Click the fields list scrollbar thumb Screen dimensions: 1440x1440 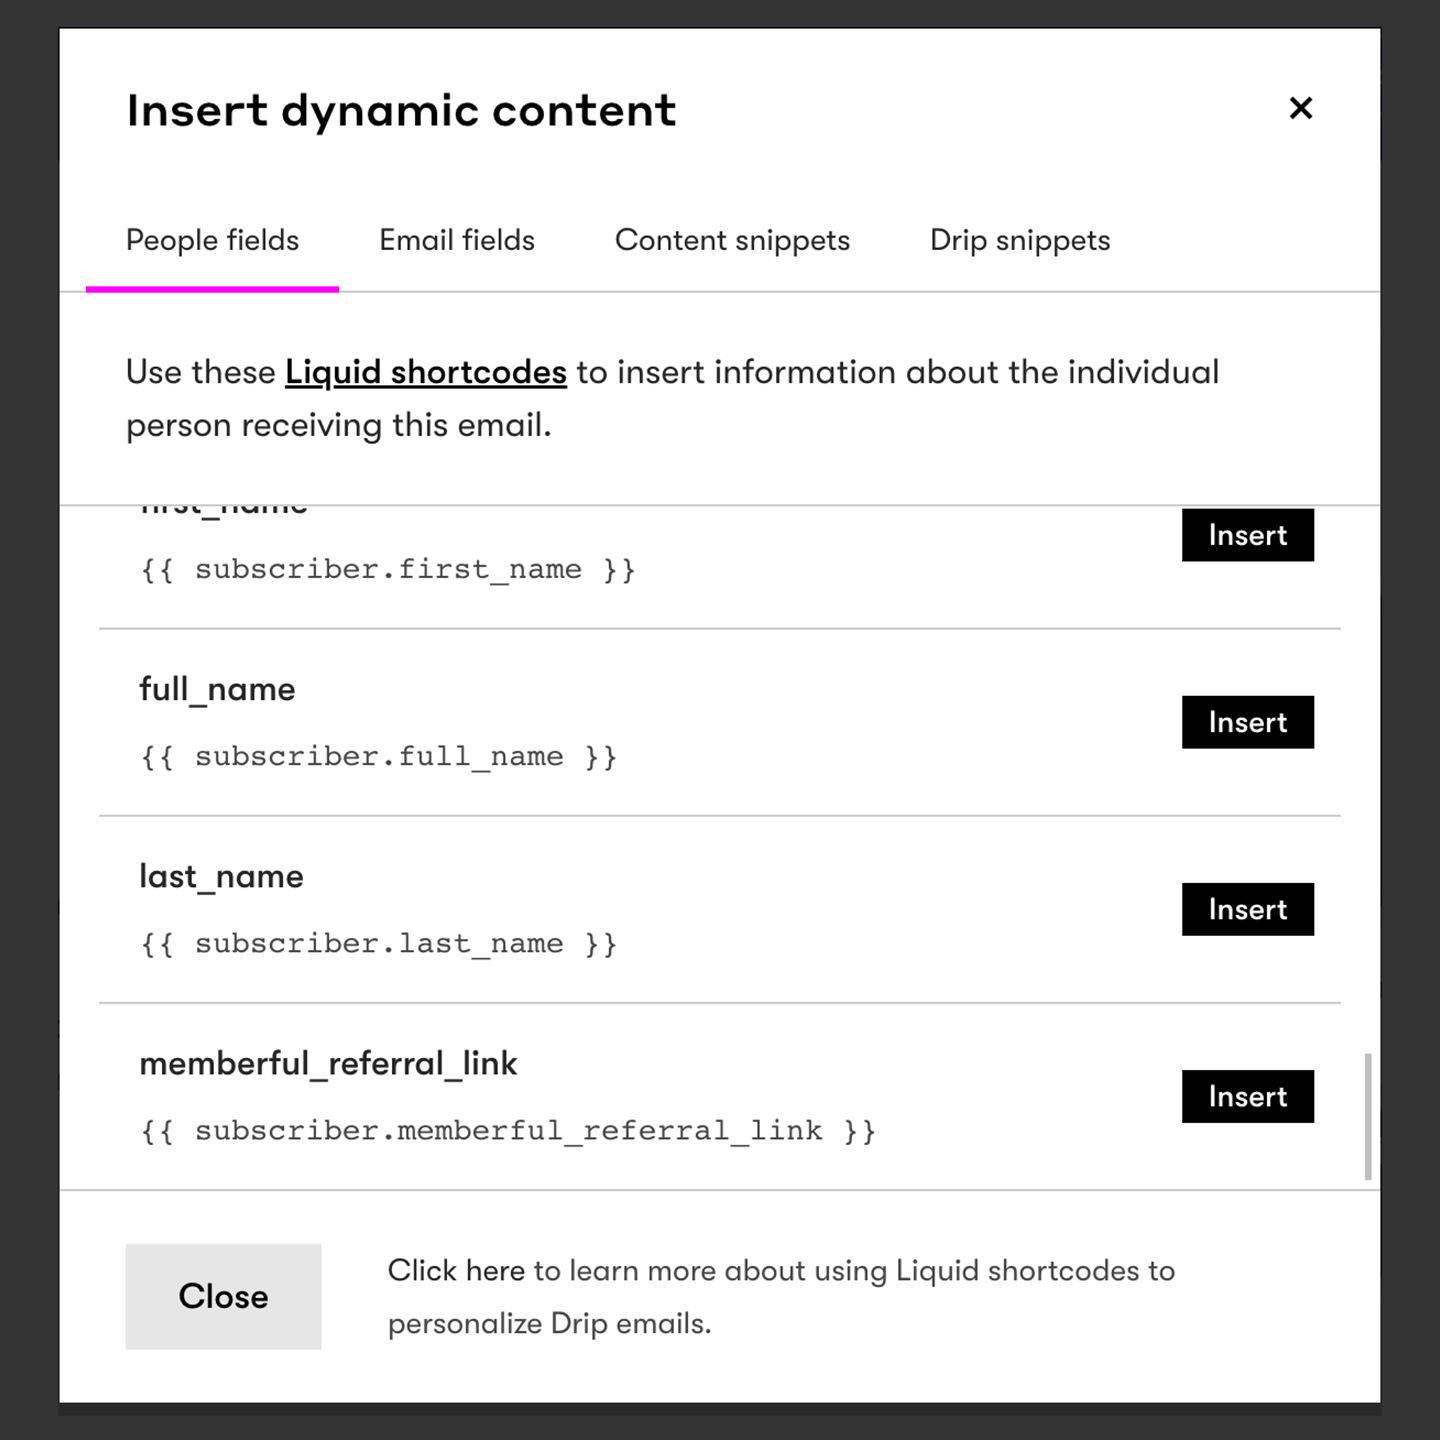[x=1368, y=1116]
